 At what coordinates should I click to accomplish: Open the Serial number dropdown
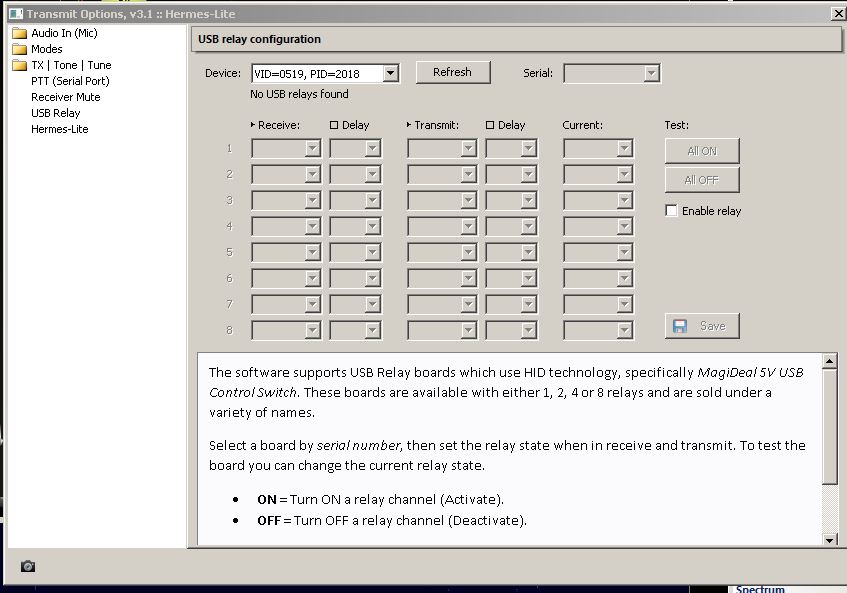[x=651, y=73]
